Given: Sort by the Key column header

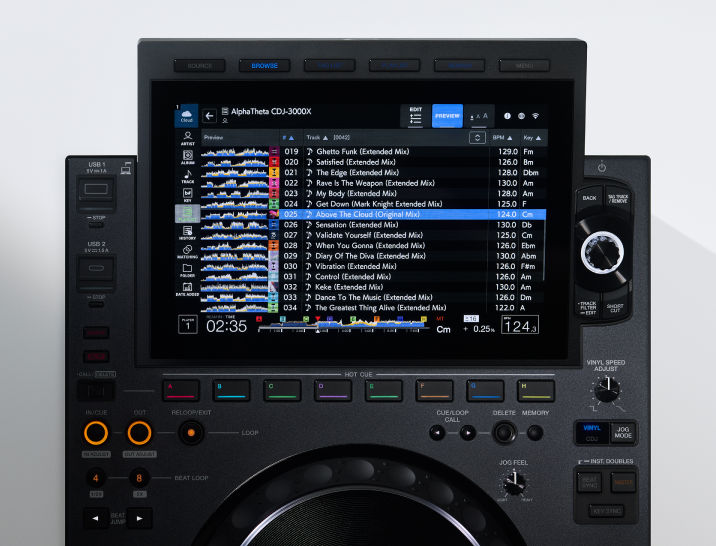Looking at the screenshot, I should (x=532, y=137).
